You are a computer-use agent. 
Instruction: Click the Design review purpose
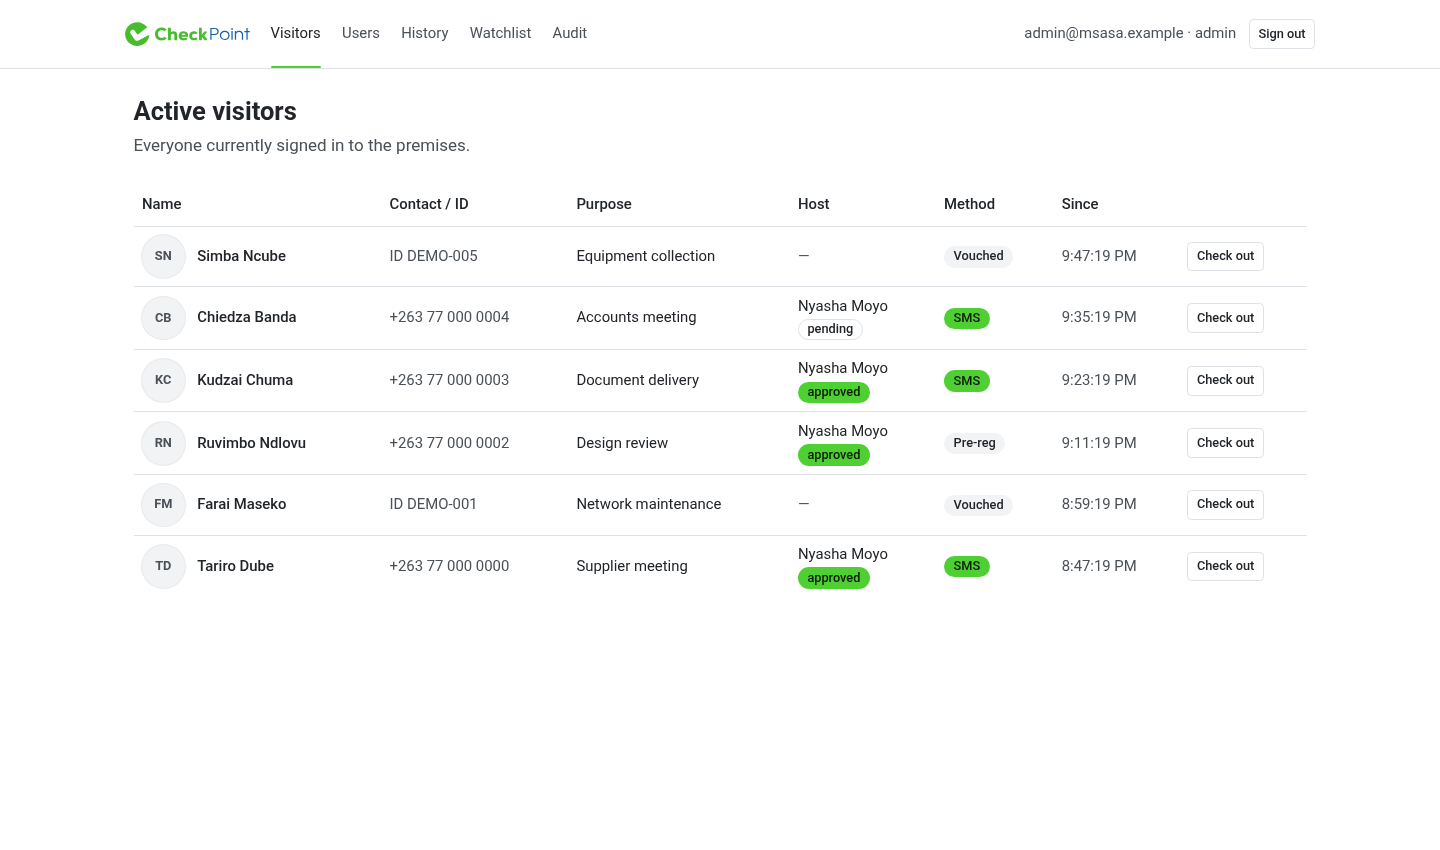pyautogui.click(x=622, y=443)
